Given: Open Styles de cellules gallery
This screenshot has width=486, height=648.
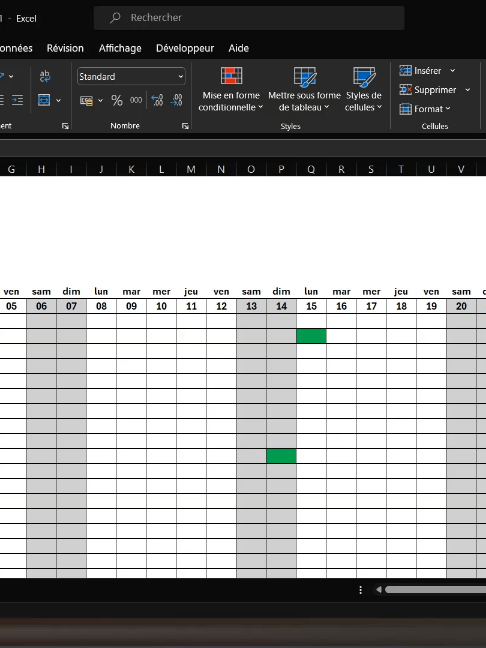Looking at the screenshot, I should [x=364, y=89].
